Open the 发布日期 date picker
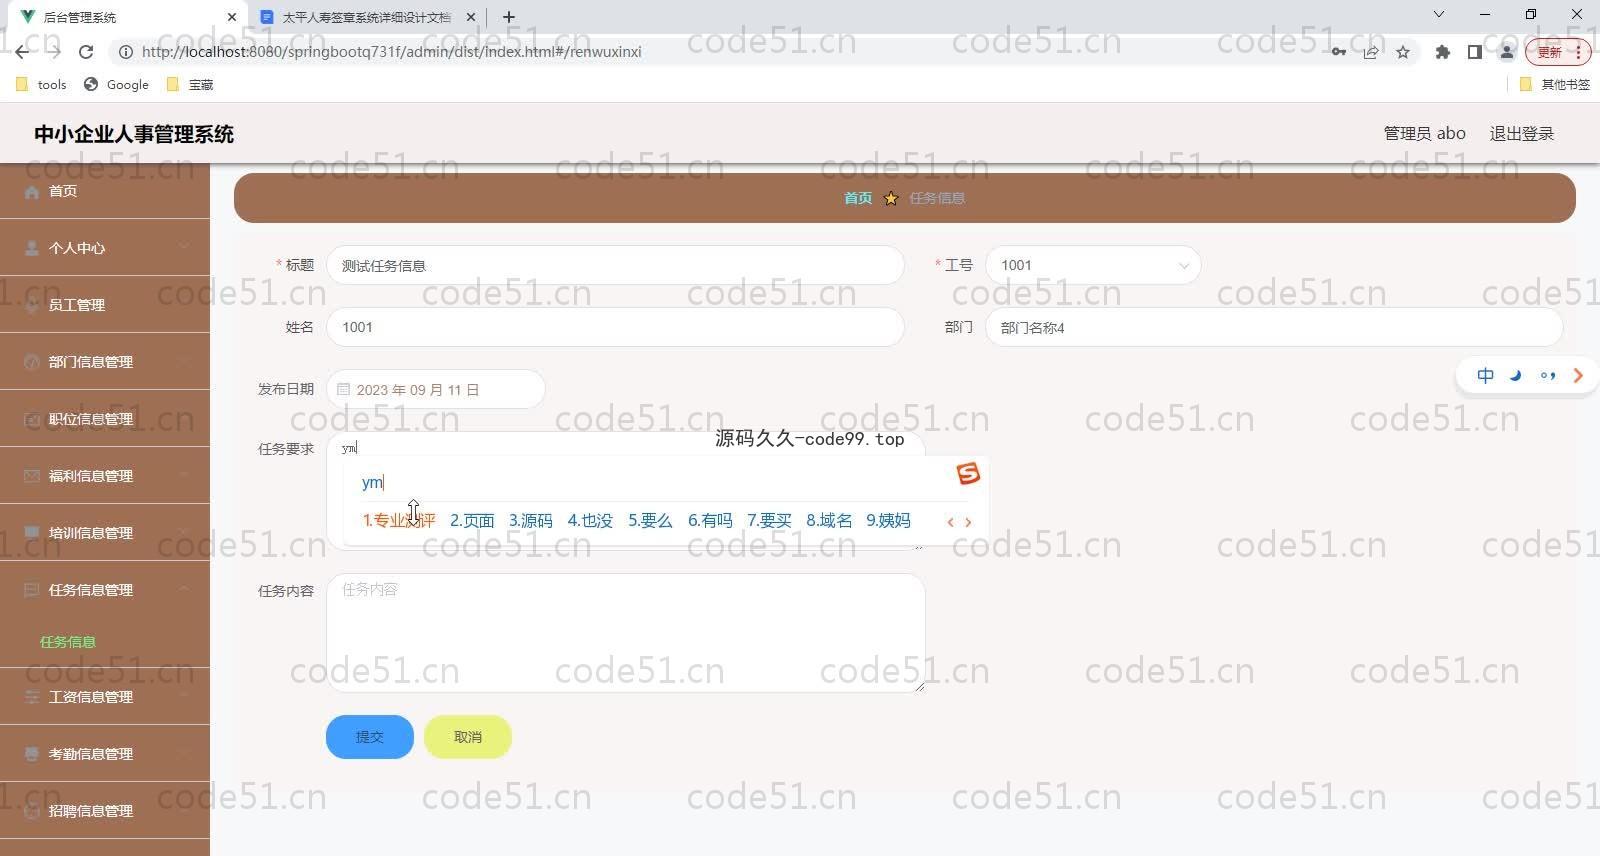Screen dimensions: 1600x856 (x=435, y=389)
